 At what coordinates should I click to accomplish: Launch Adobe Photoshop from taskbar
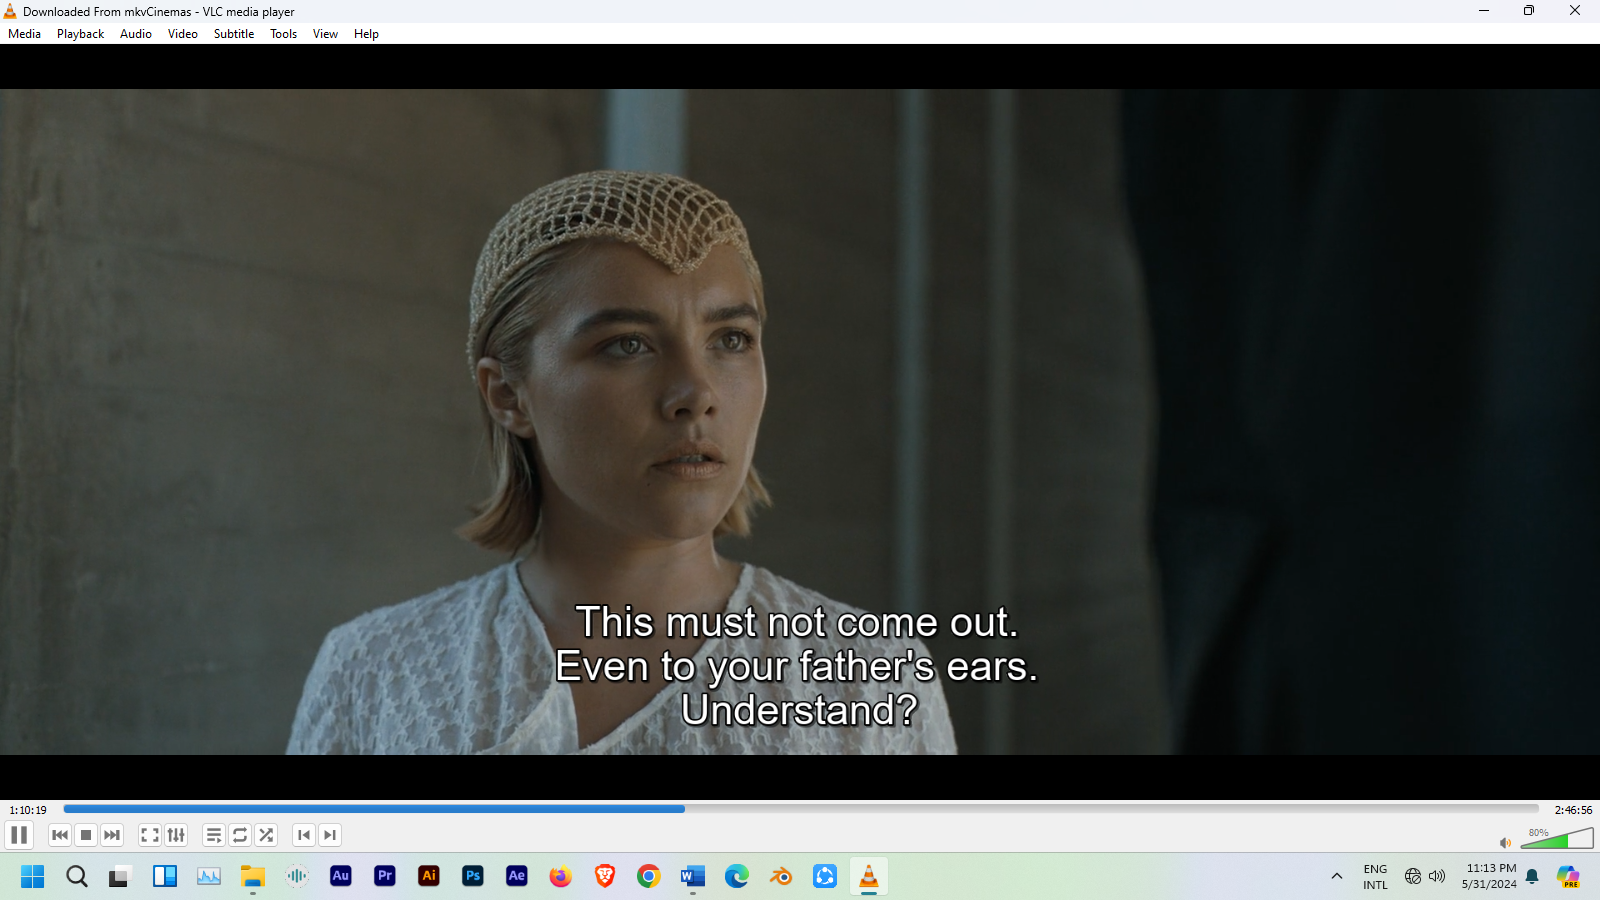click(x=473, y=876)
